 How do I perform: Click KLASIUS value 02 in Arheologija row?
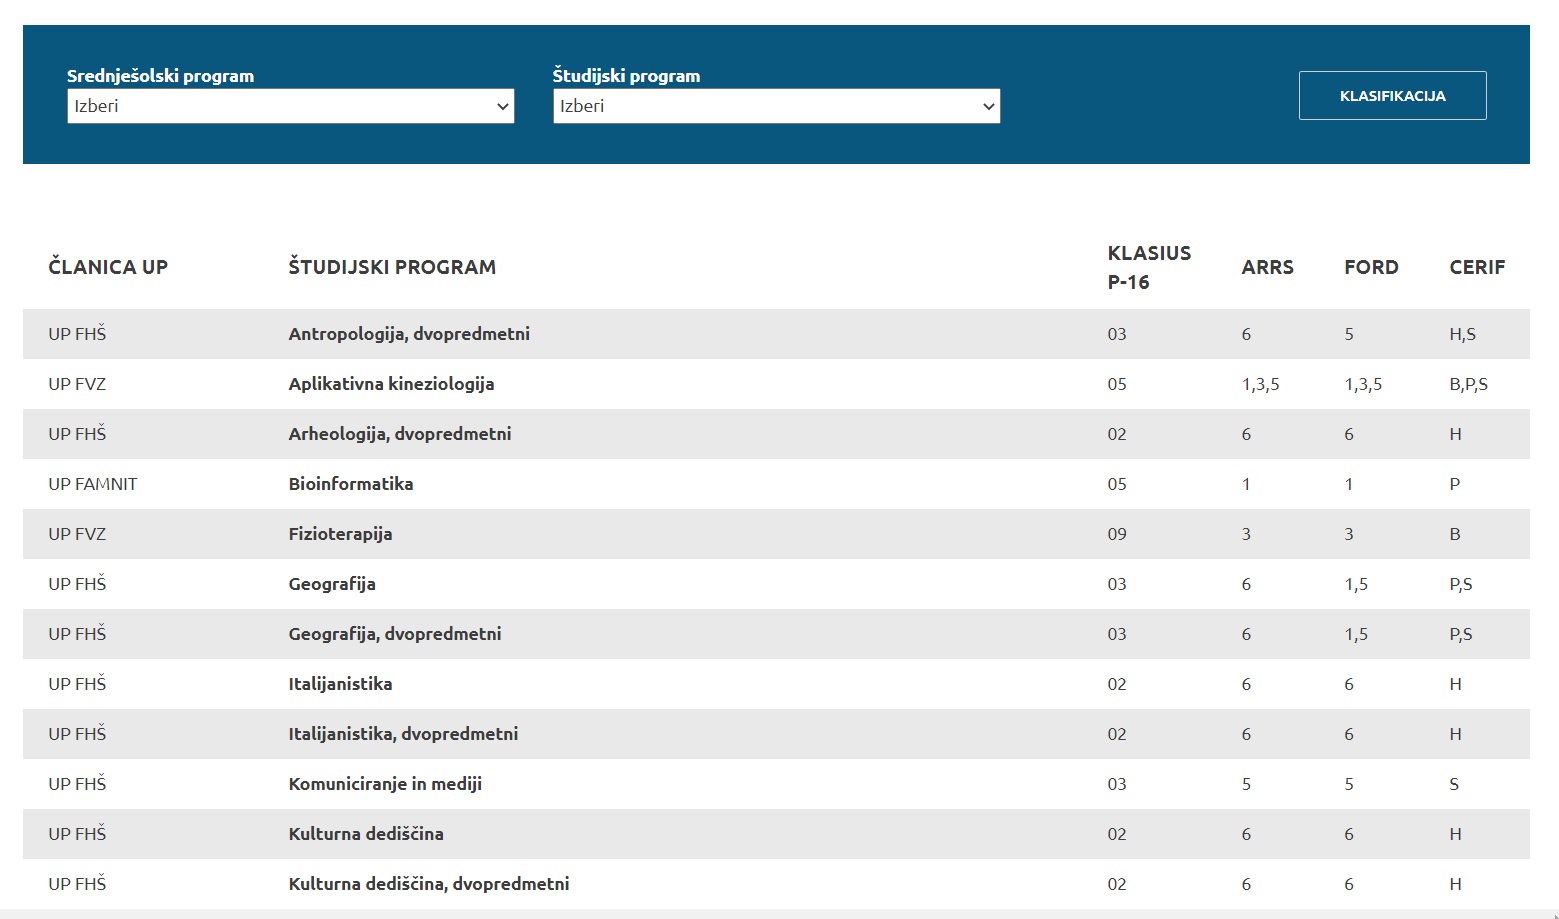(x=1117, y=434)
